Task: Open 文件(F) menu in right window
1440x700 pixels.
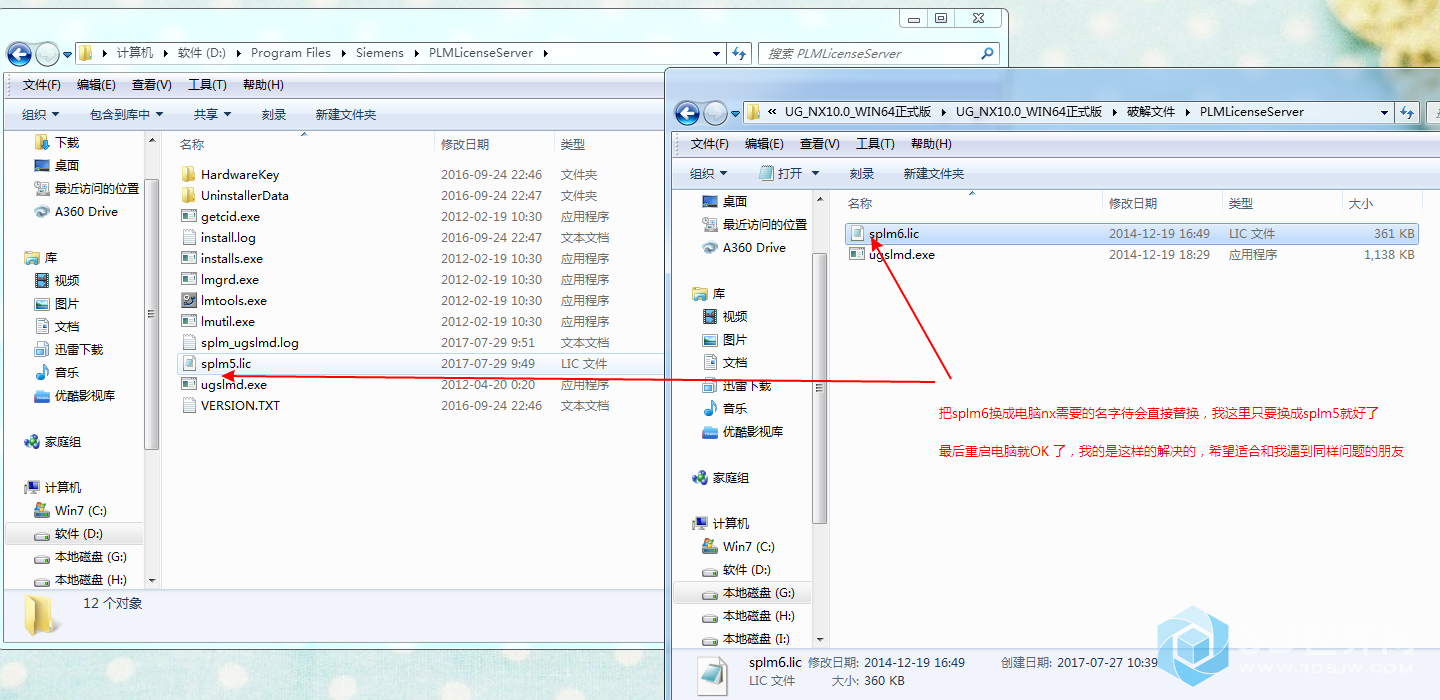Action: point(710,143)
